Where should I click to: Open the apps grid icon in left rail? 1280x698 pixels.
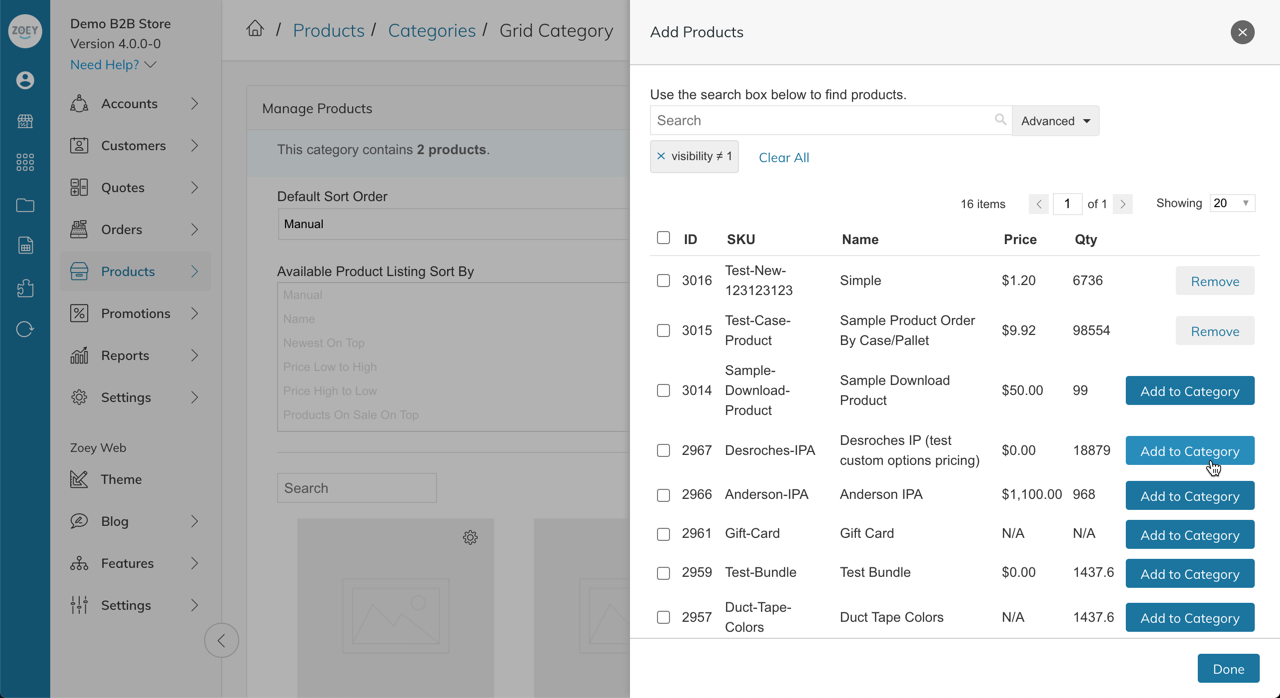(25, 163)
